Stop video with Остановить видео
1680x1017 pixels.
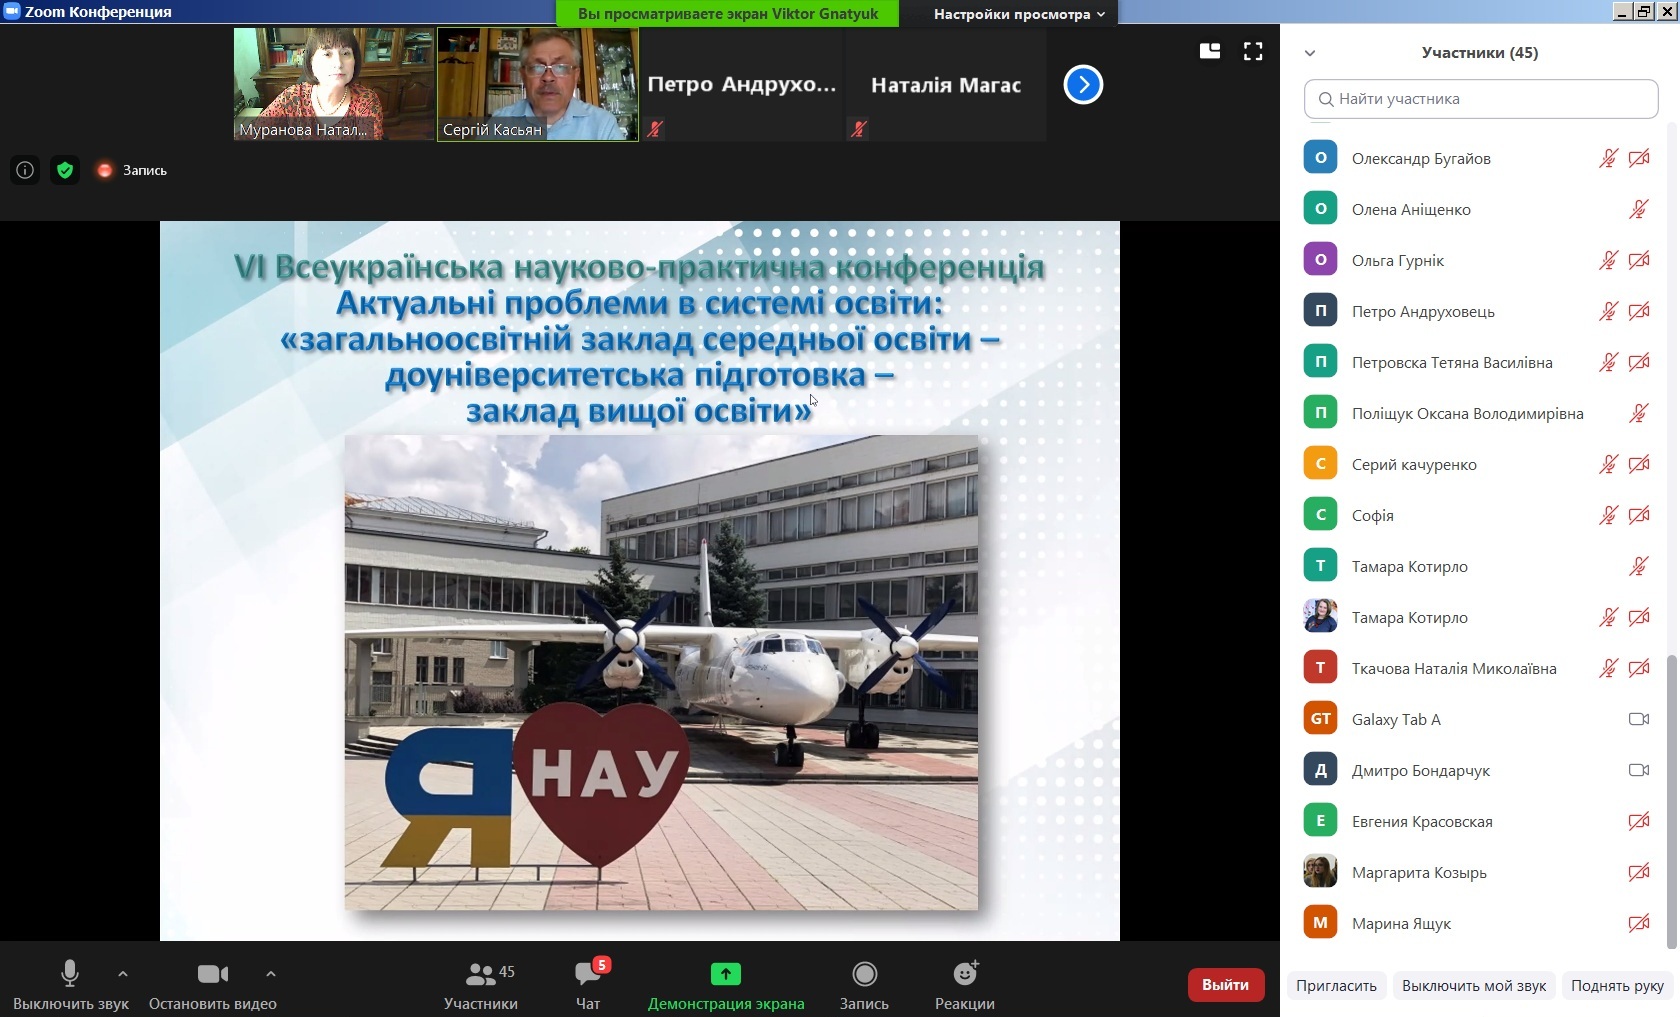coord(212,984)
